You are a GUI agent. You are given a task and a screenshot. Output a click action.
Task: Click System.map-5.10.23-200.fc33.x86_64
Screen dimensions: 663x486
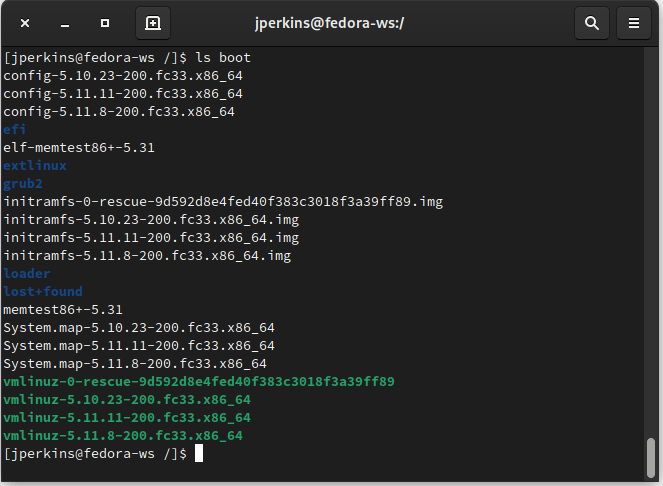click(x=139, y=328)
